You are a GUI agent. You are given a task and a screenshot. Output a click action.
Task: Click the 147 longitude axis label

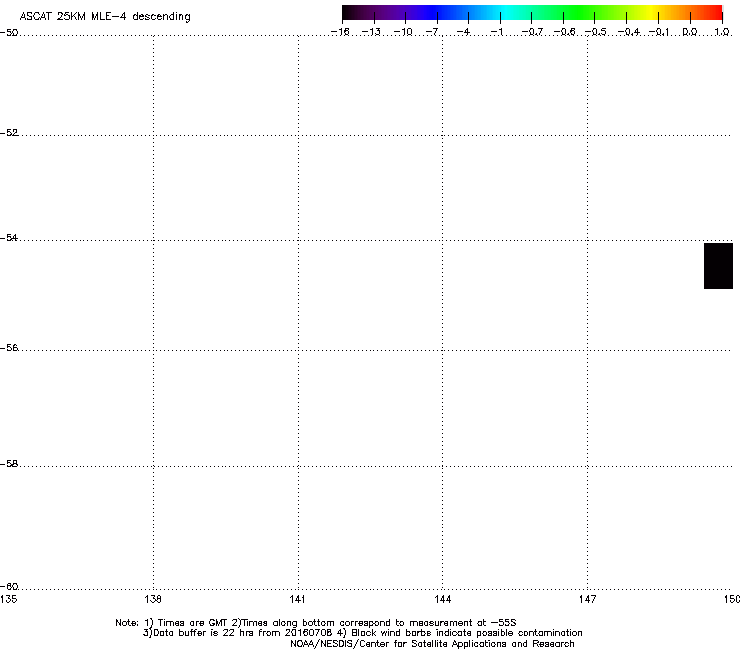coord(587,599)
